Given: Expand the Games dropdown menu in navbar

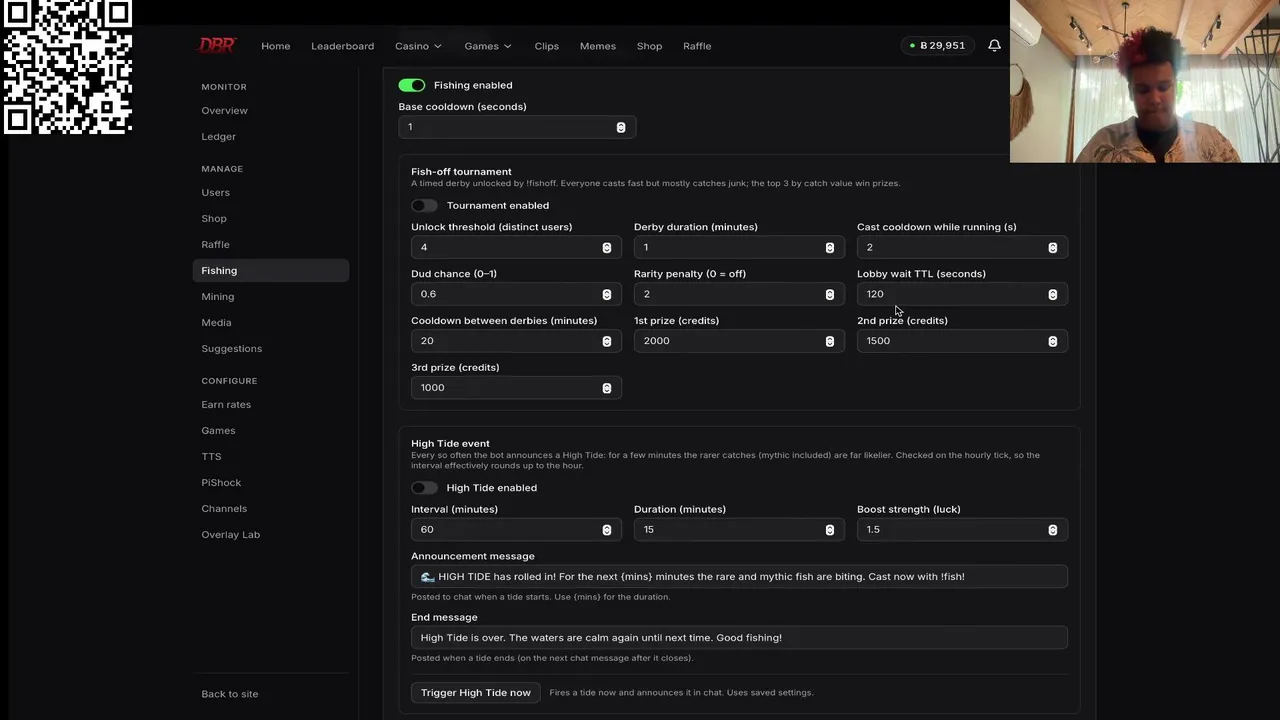Looking at the screenshot, I should 488,46.
